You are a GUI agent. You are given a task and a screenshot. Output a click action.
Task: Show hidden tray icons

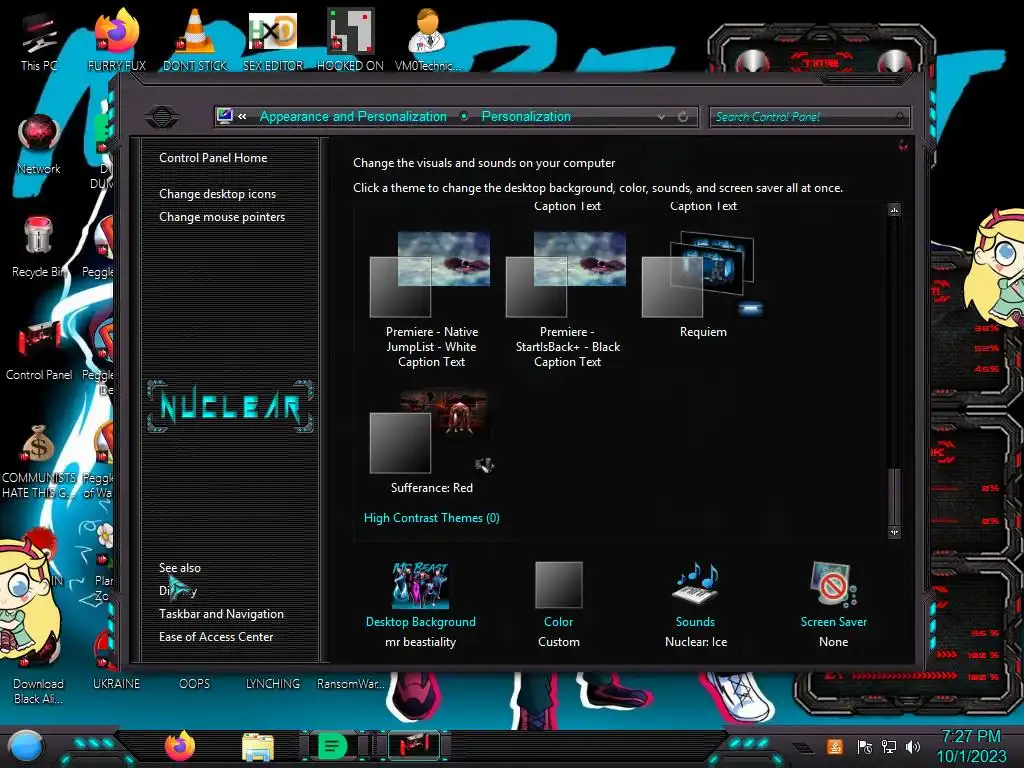pyautogui.click(x=803, y=748)
